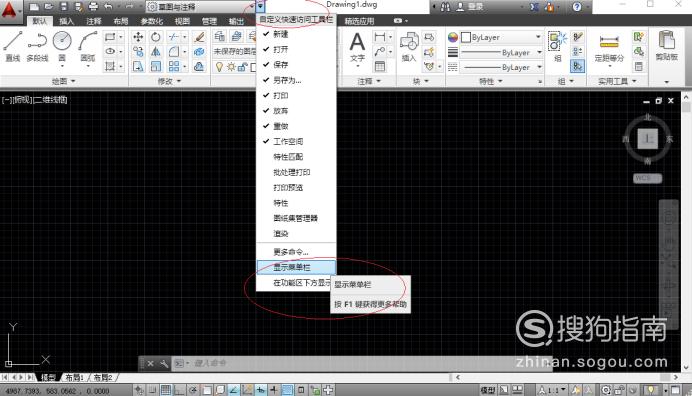Click the Rotate tool icon

[x=155, y=38]
